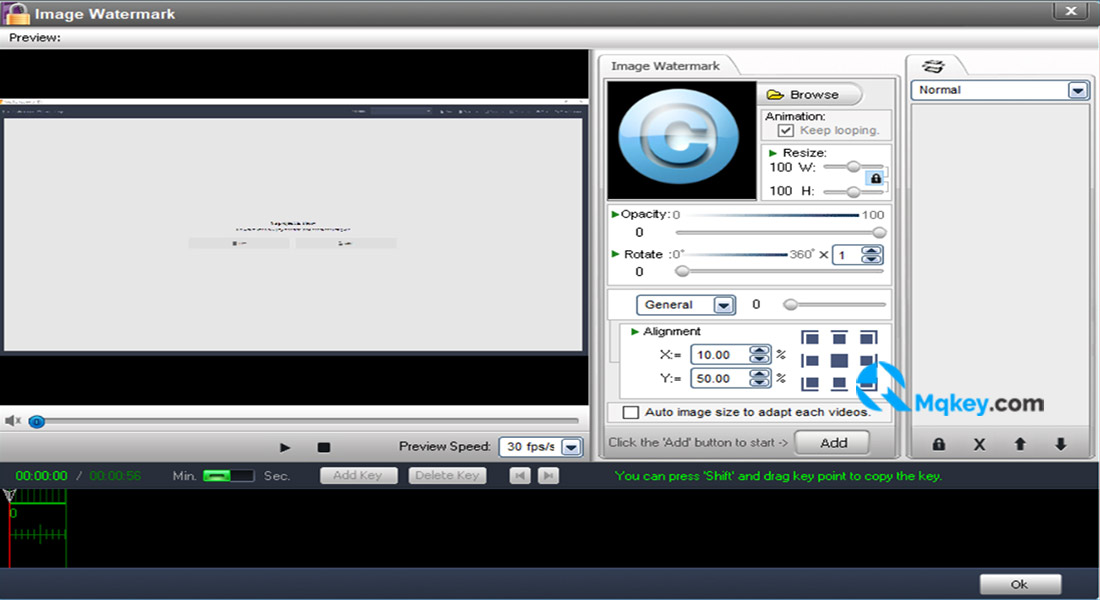Select the Image Watermark tab
The height and width of the screenshot is (600, 1100).
(x=665, y=66)
